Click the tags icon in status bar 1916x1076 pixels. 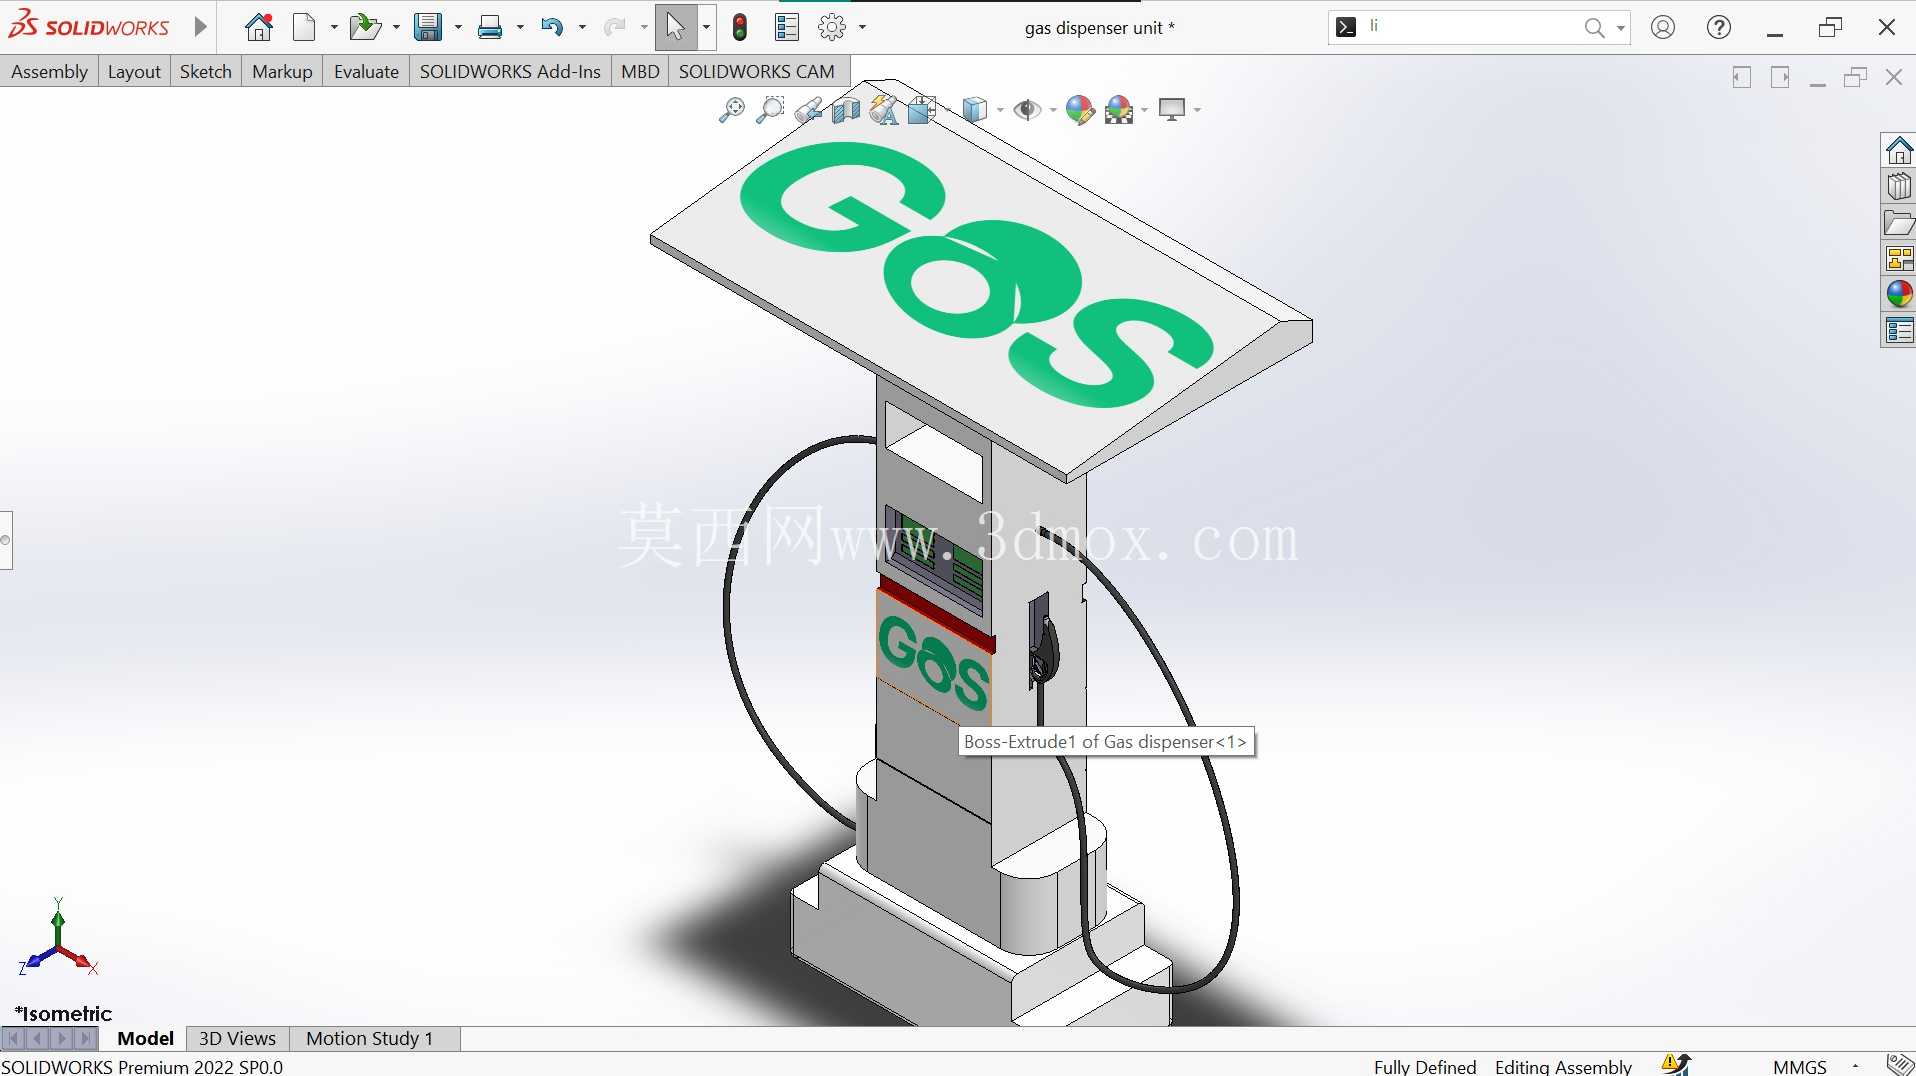(1900, 1065)
